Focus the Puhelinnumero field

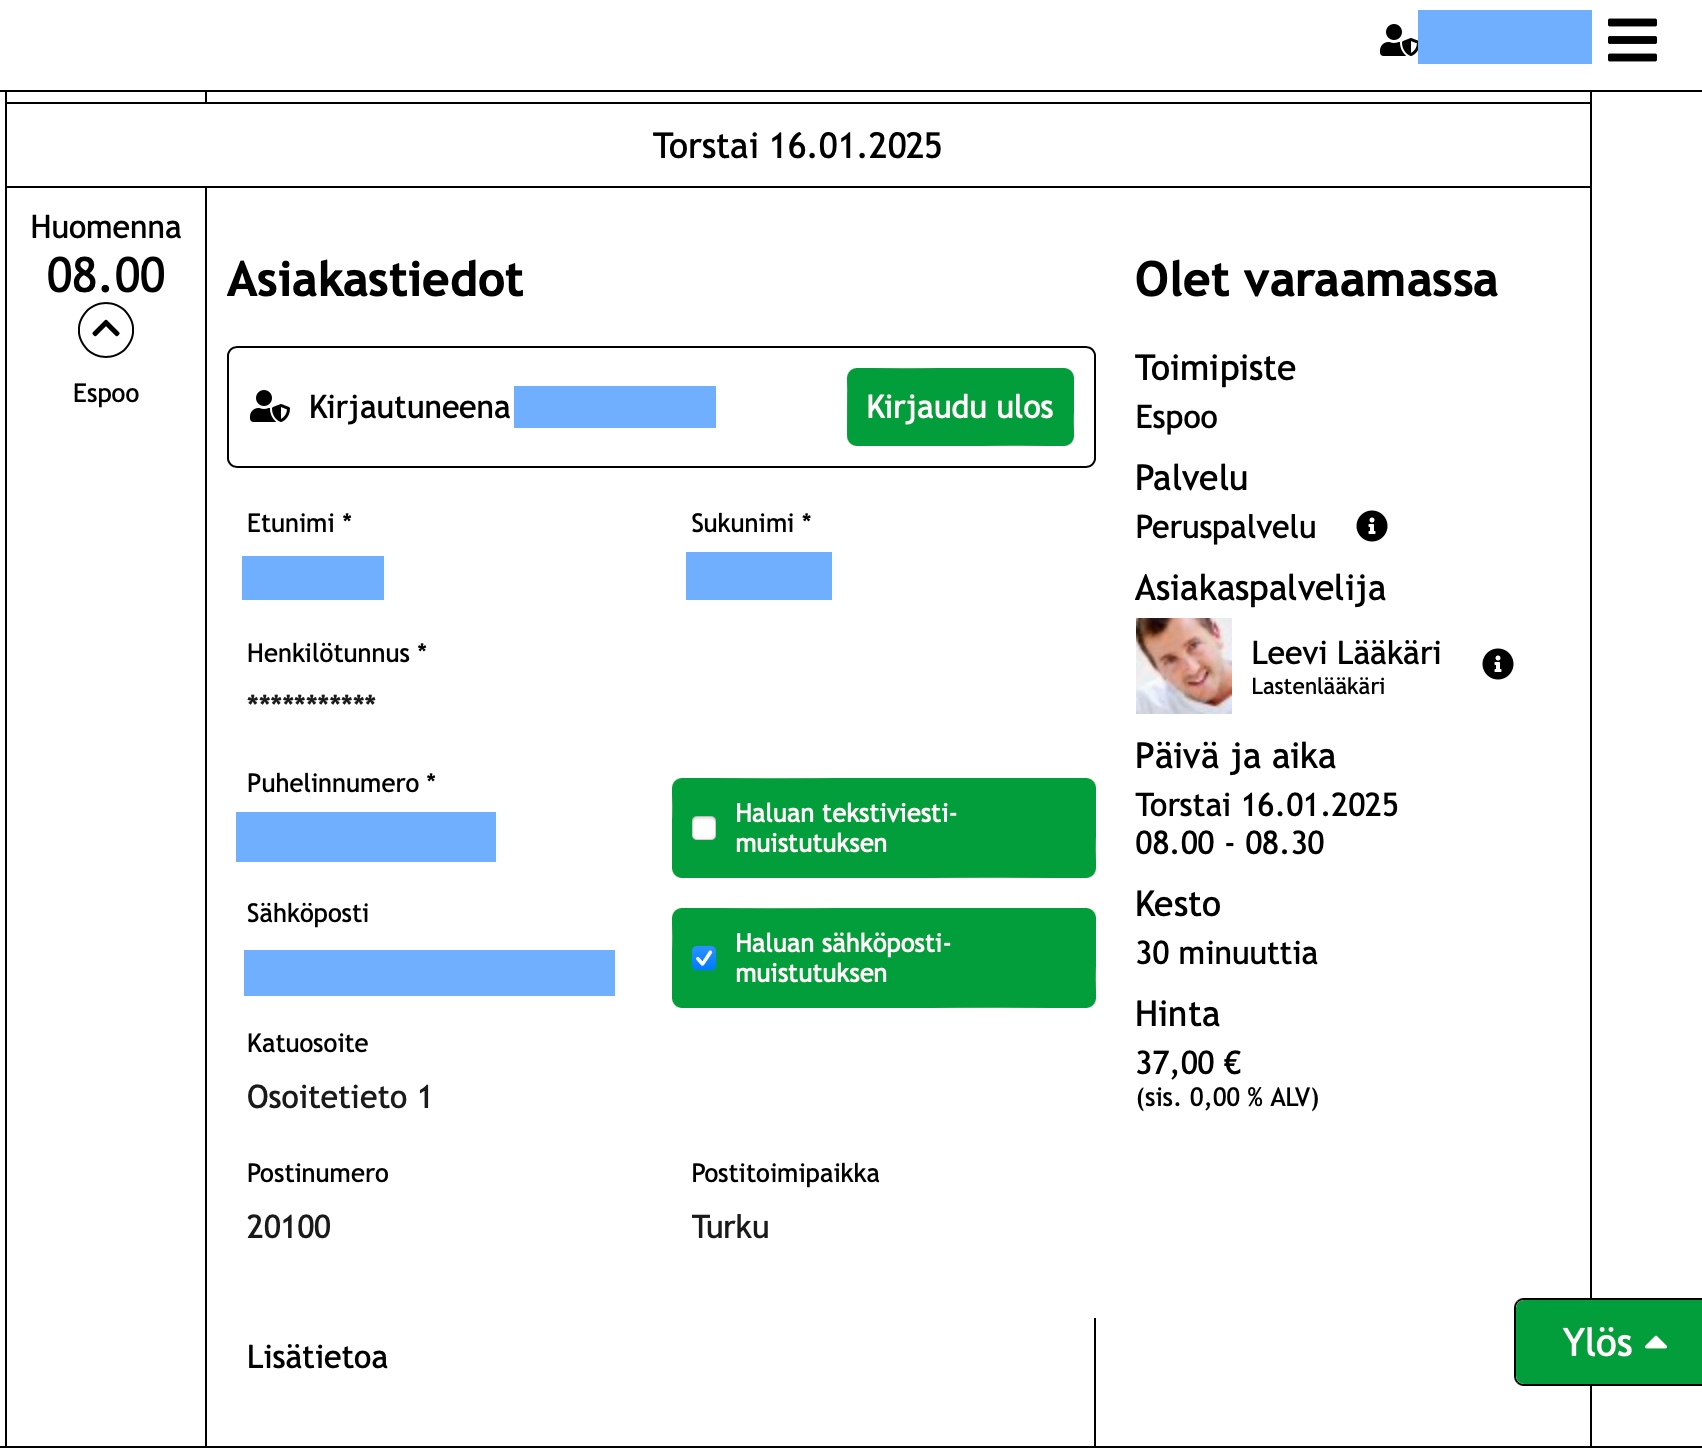pyautogui.click(x=366, y=837)
